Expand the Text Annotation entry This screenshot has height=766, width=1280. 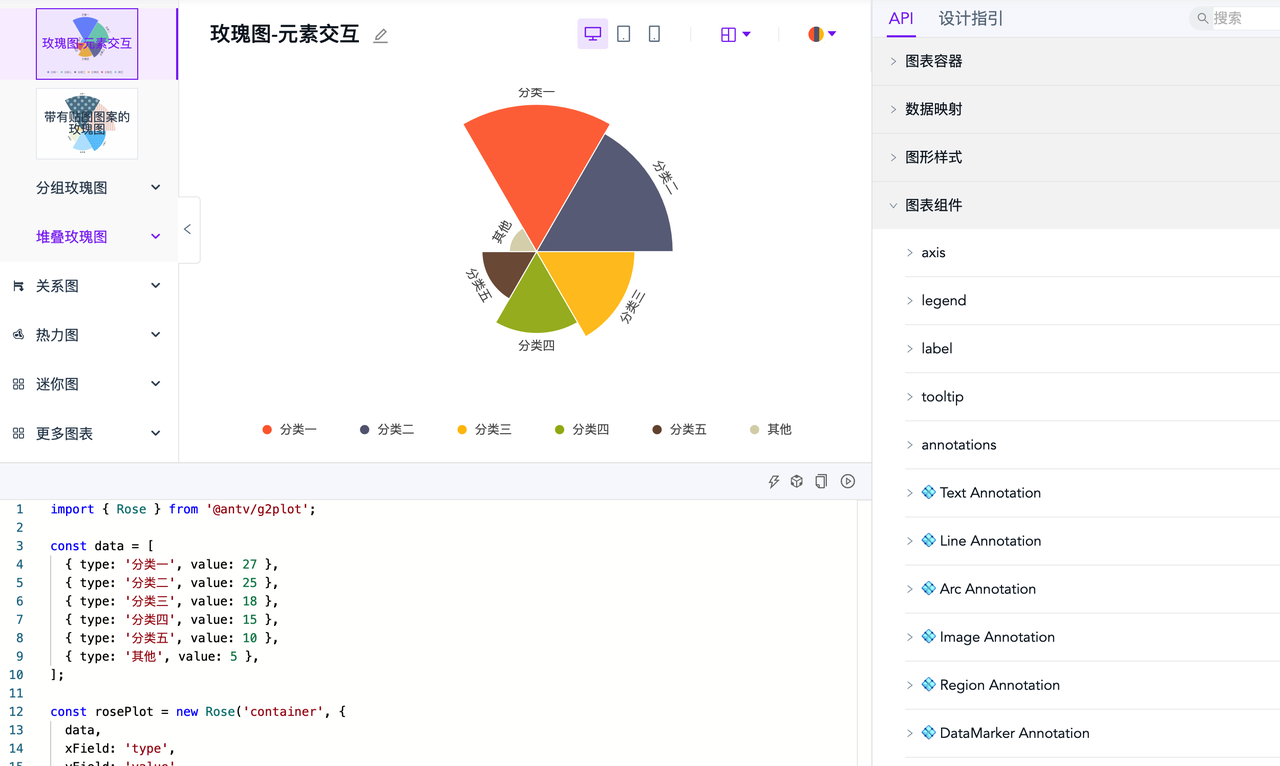989,493
